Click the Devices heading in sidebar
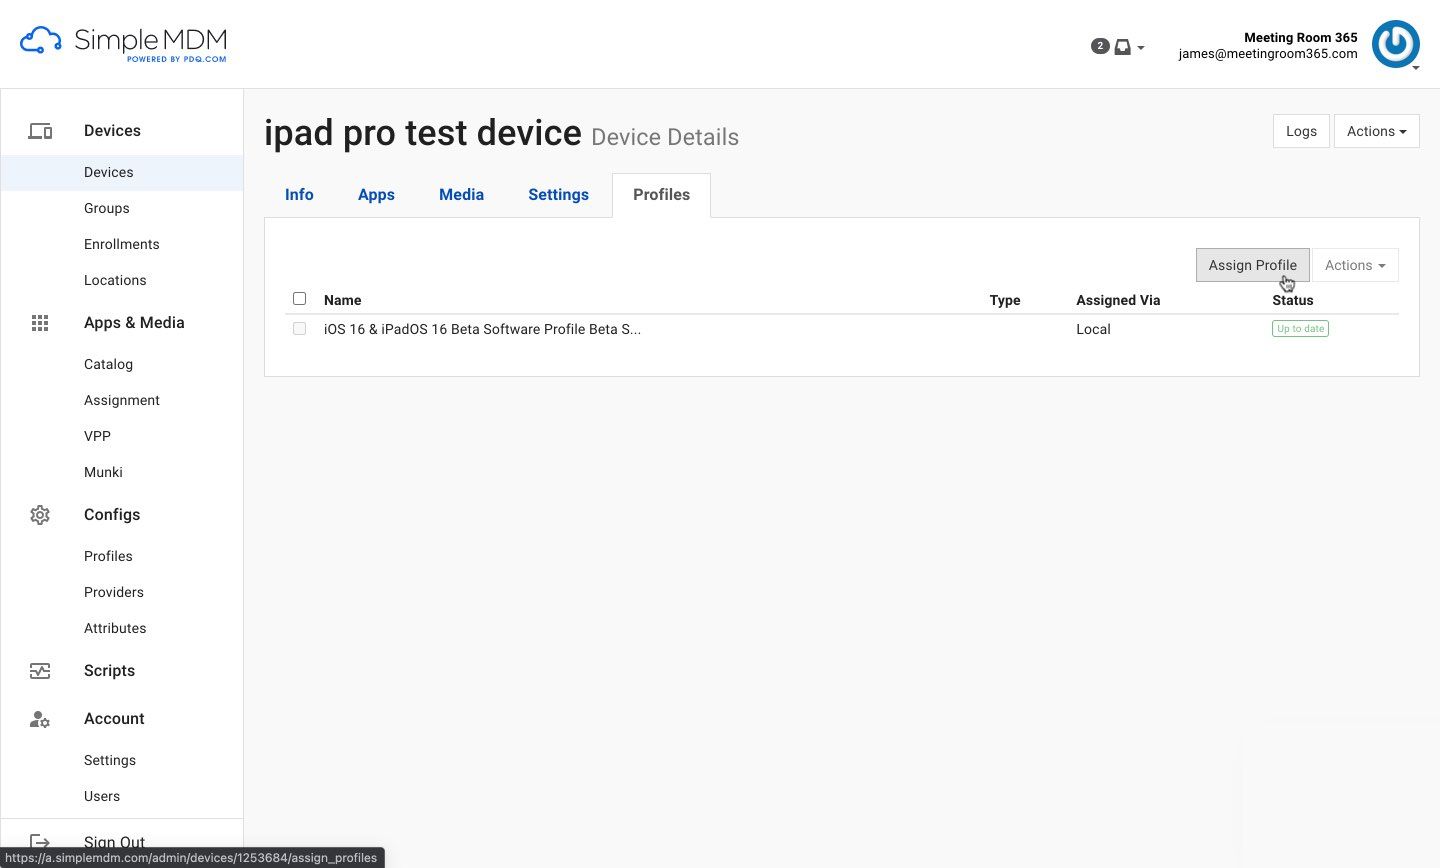This screenshot has width=1440, height=868. (112, 131)
